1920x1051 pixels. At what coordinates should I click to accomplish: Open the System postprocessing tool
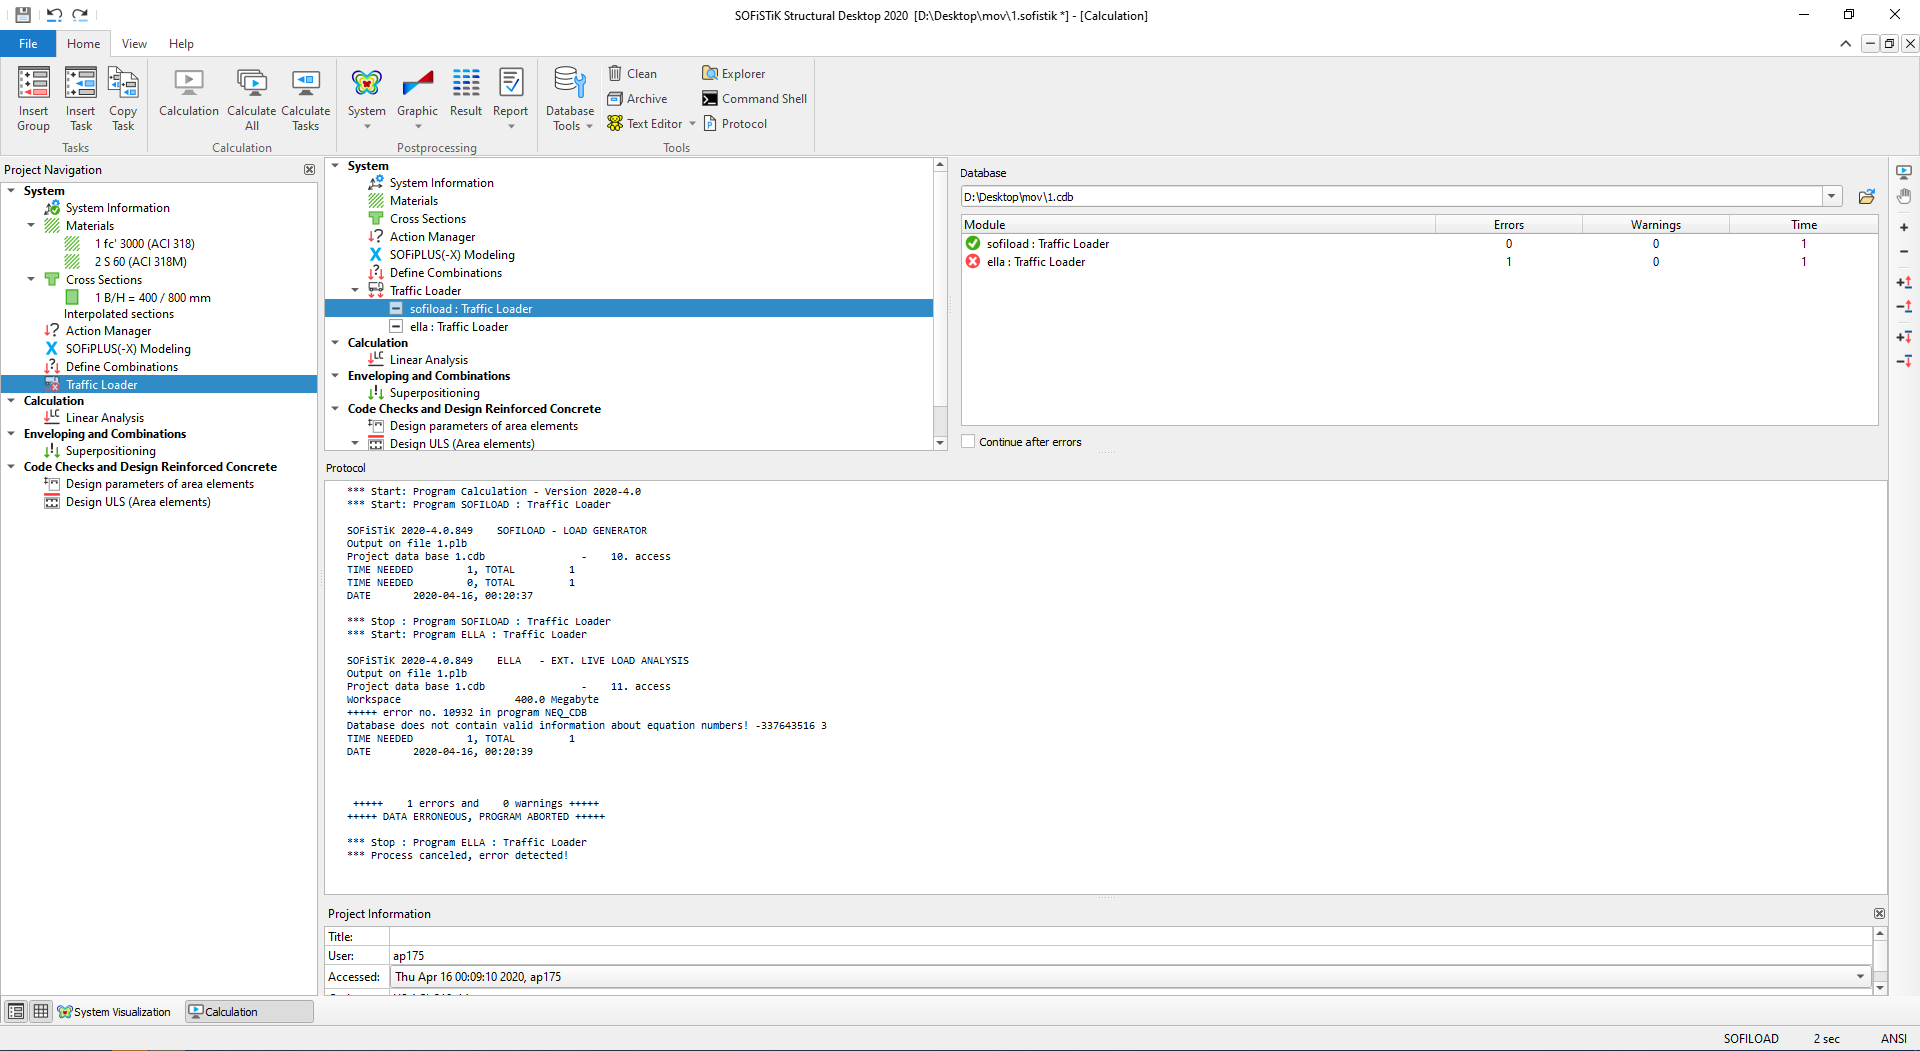tap(367, 97)
